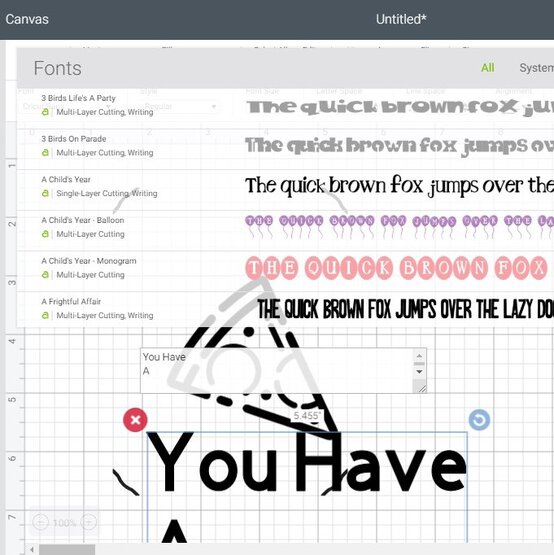Screen dimensions: 554x555
Task: Click the Fonts panel heading
Action: (x=57, y=68)
